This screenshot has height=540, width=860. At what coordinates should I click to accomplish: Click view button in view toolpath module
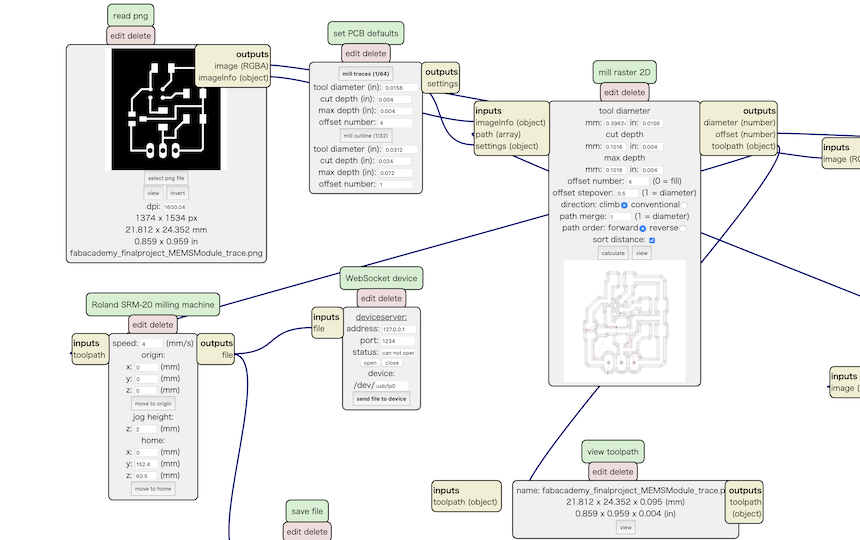coord(625,527)
